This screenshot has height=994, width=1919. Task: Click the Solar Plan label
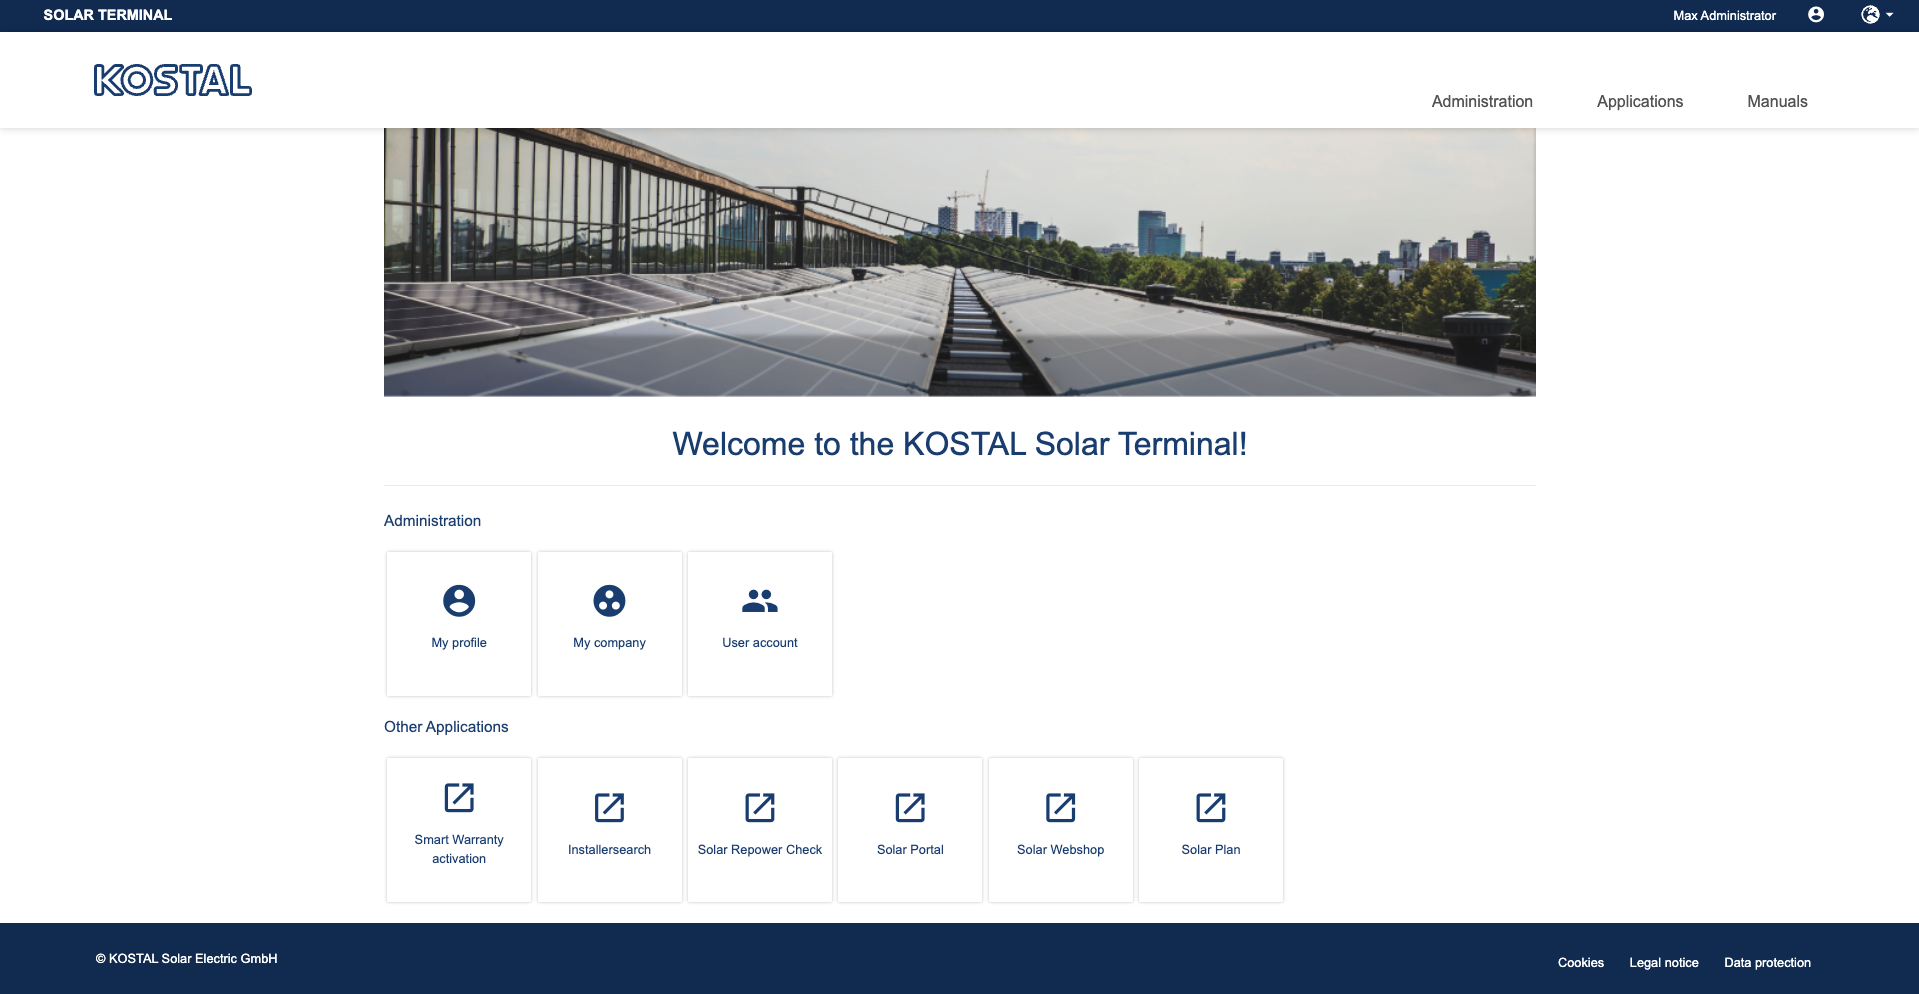(x=1211, y=850)
